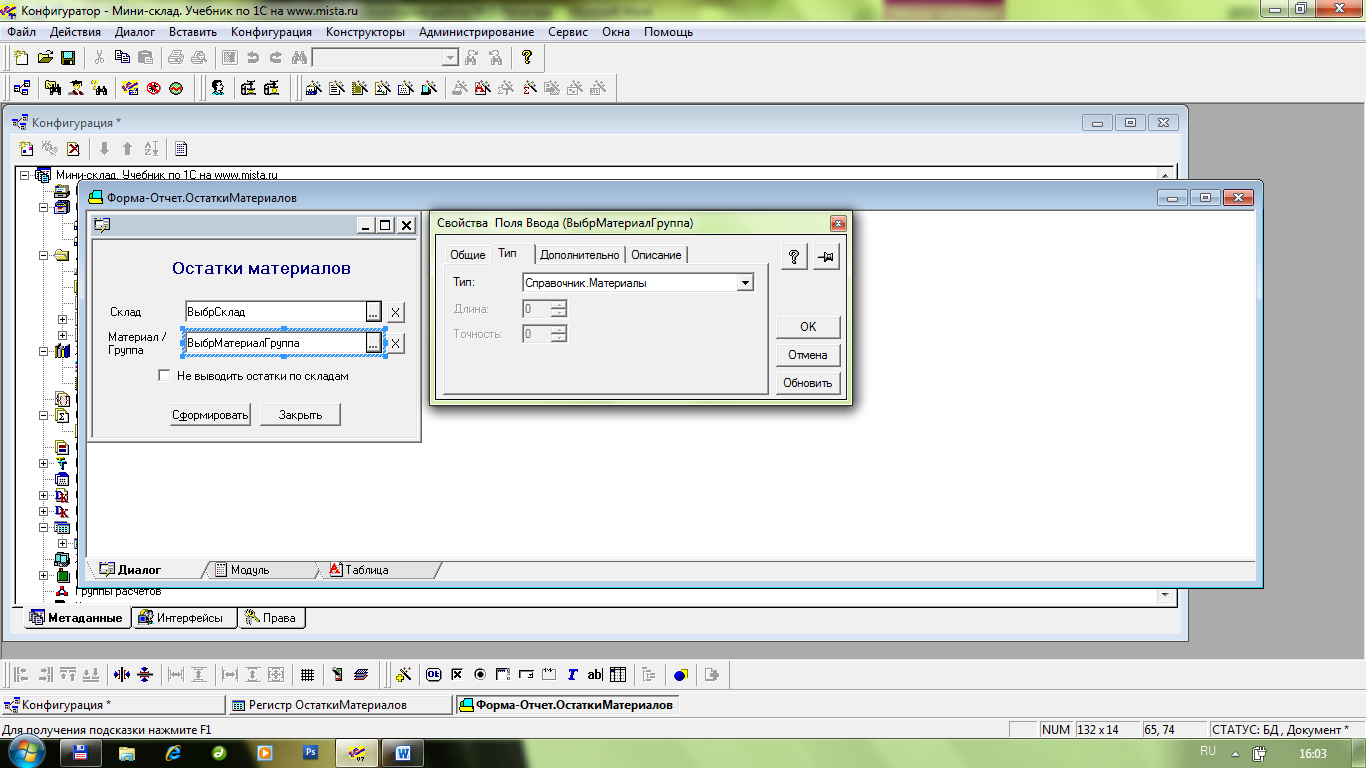Open the Конструкторы menu
The width and height of the screenshot is (1366, 768).
[x=365, y=32]
